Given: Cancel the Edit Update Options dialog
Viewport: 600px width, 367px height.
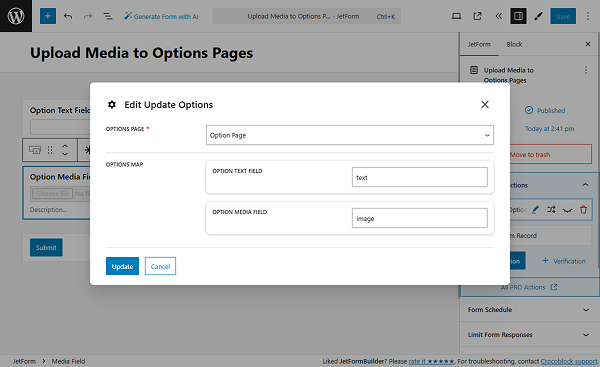Looking at the screenshot, I should (x=160, y=266).
